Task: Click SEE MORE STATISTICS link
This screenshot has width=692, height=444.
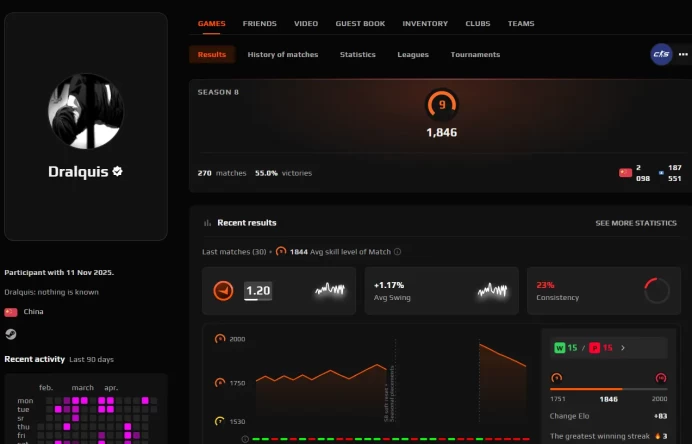Action: pos(636,223)
